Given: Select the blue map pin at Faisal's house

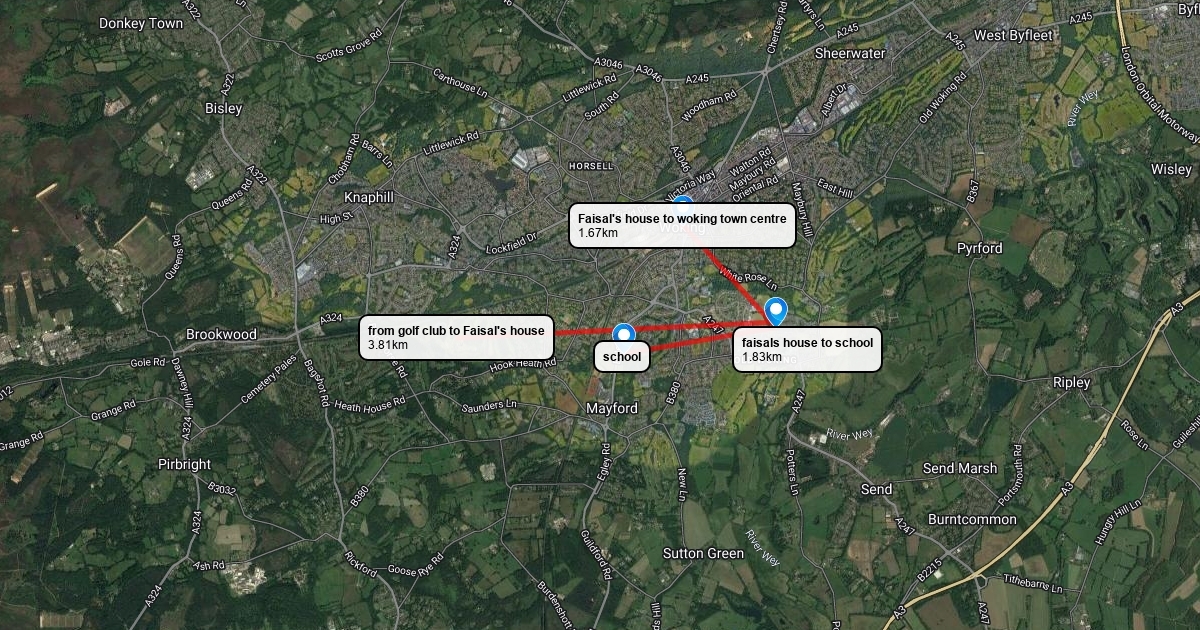Looking at the screenshot, I should pos(775,312).
